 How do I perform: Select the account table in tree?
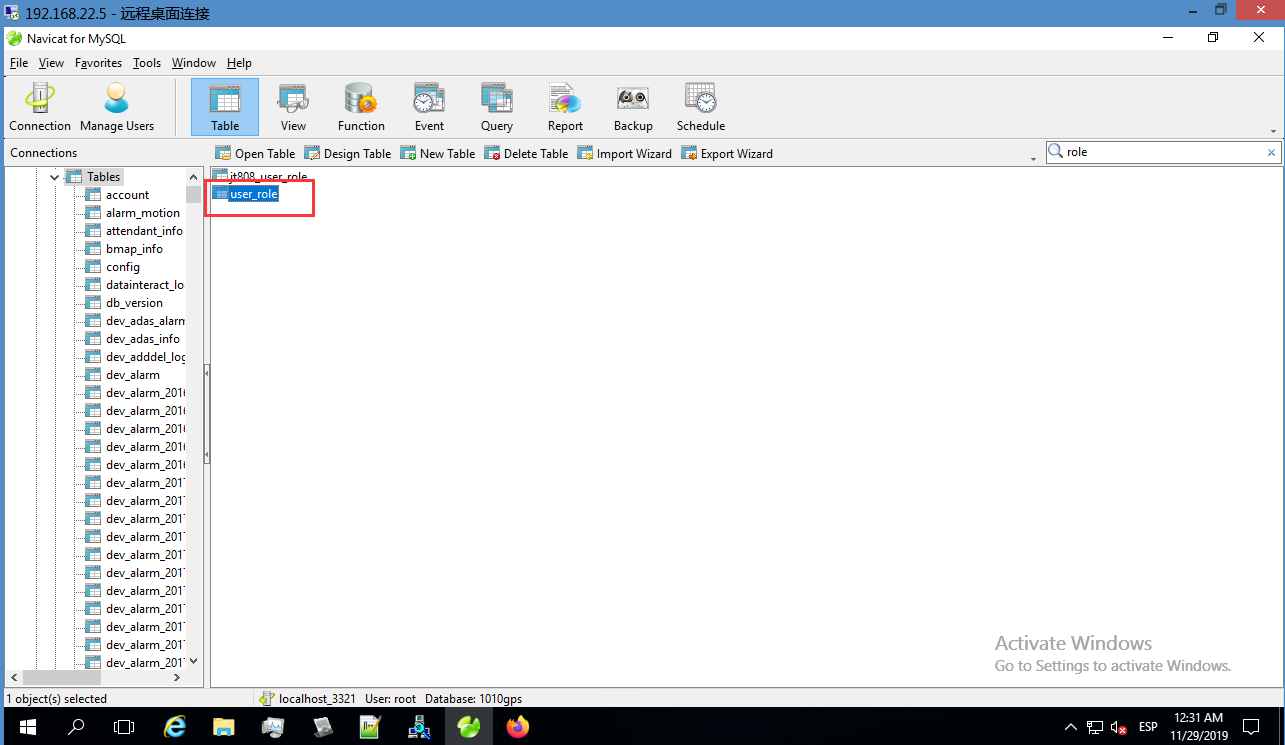127,195
